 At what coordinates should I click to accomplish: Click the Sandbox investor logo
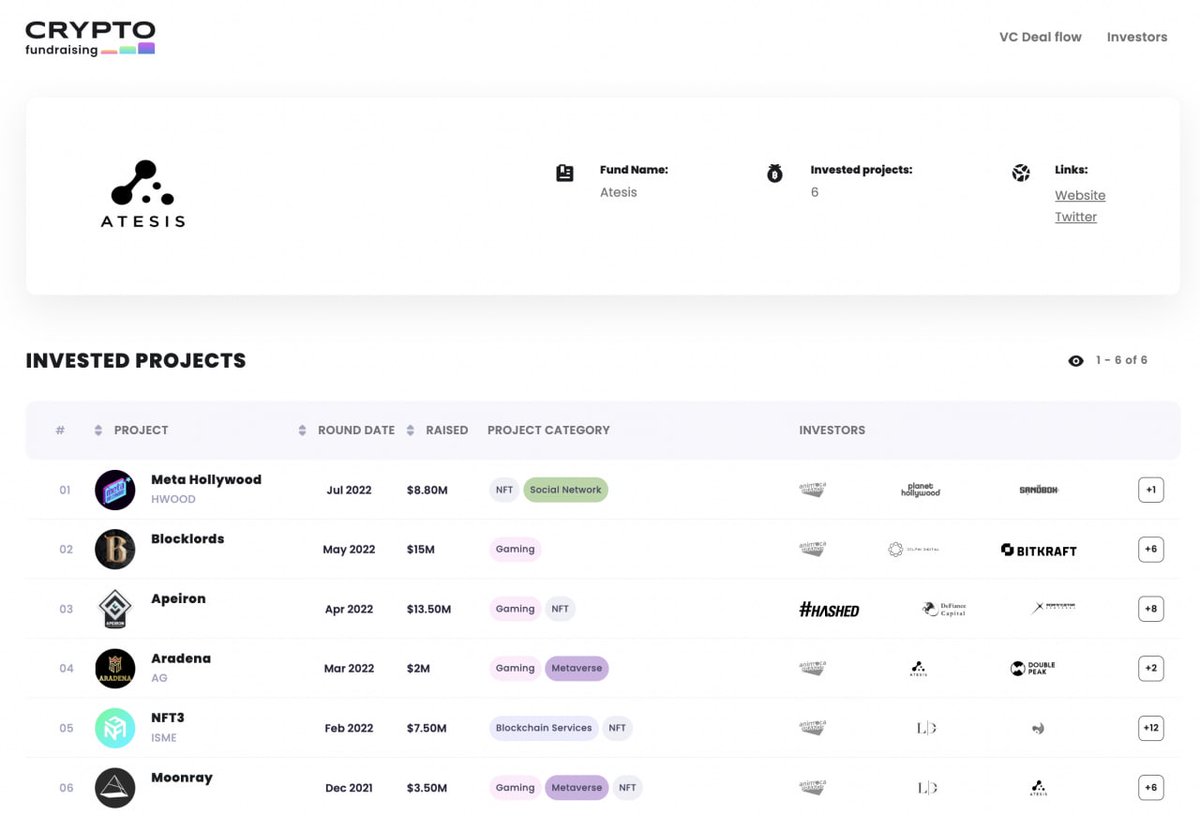1038,490
